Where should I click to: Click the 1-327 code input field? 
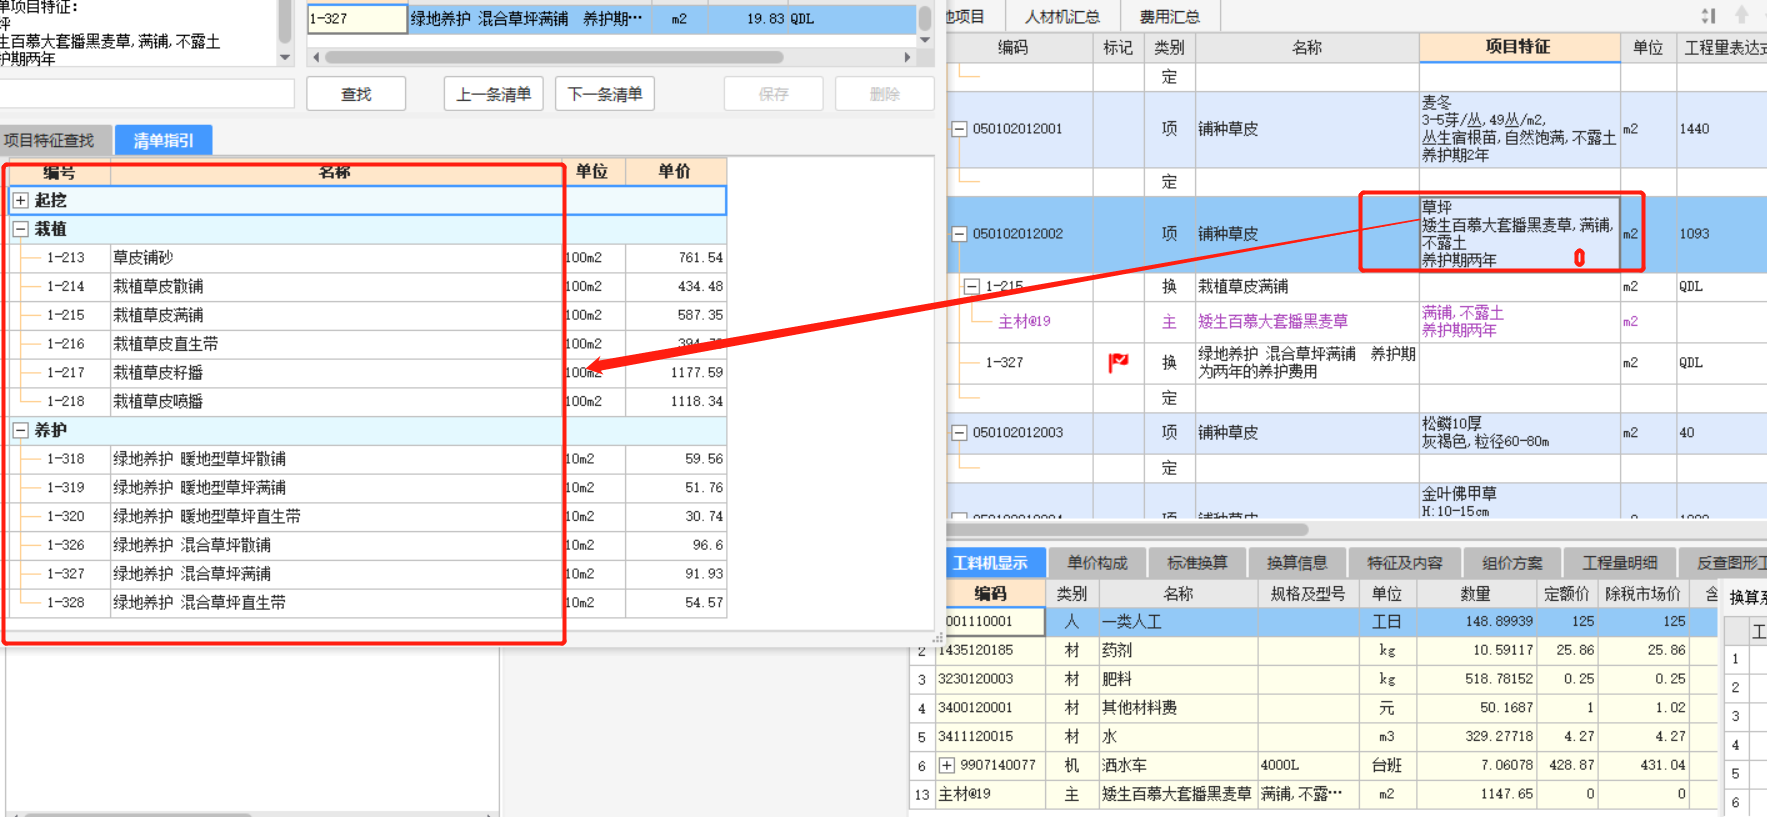click(357, 18)
